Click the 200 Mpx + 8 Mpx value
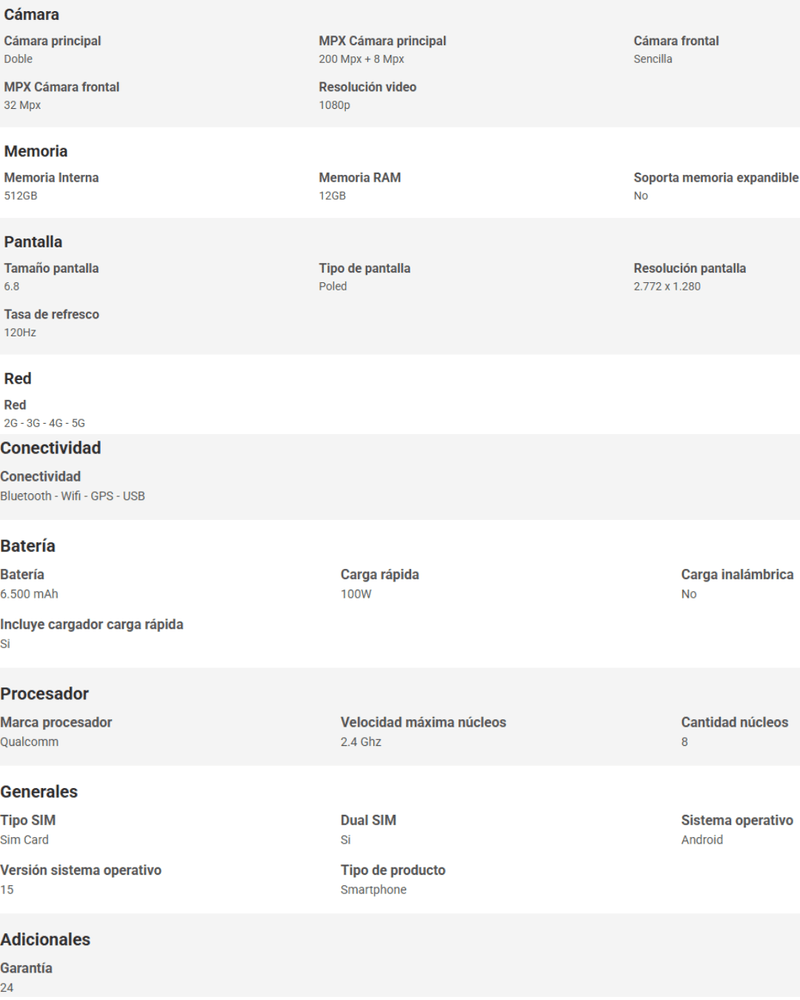The height and width of the screenshot is (1000, 800). (x=361, y=59)
